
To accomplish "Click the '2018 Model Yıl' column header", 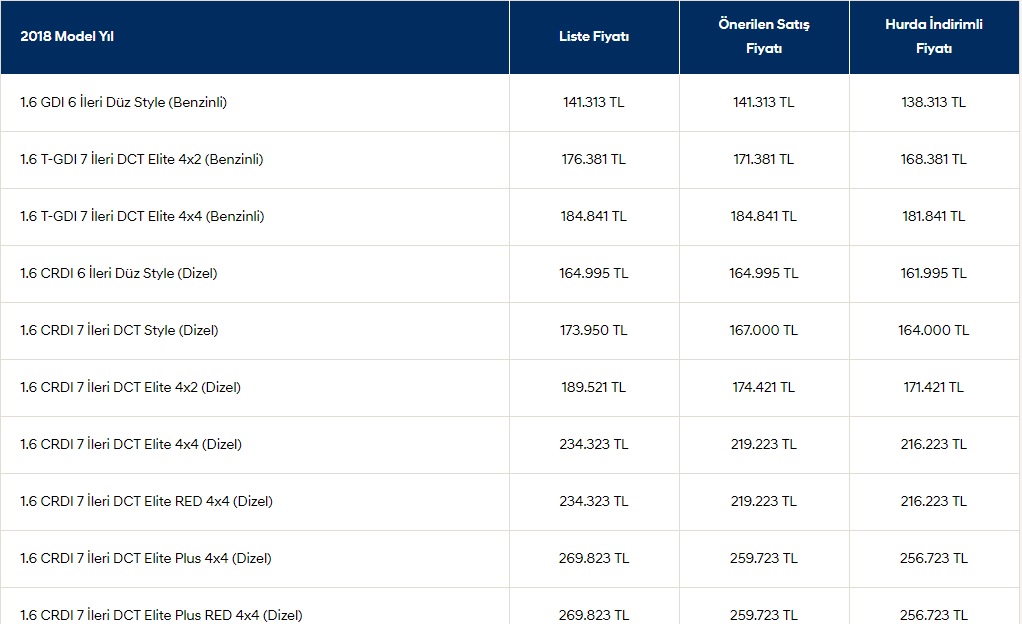I will coord(255,37).
